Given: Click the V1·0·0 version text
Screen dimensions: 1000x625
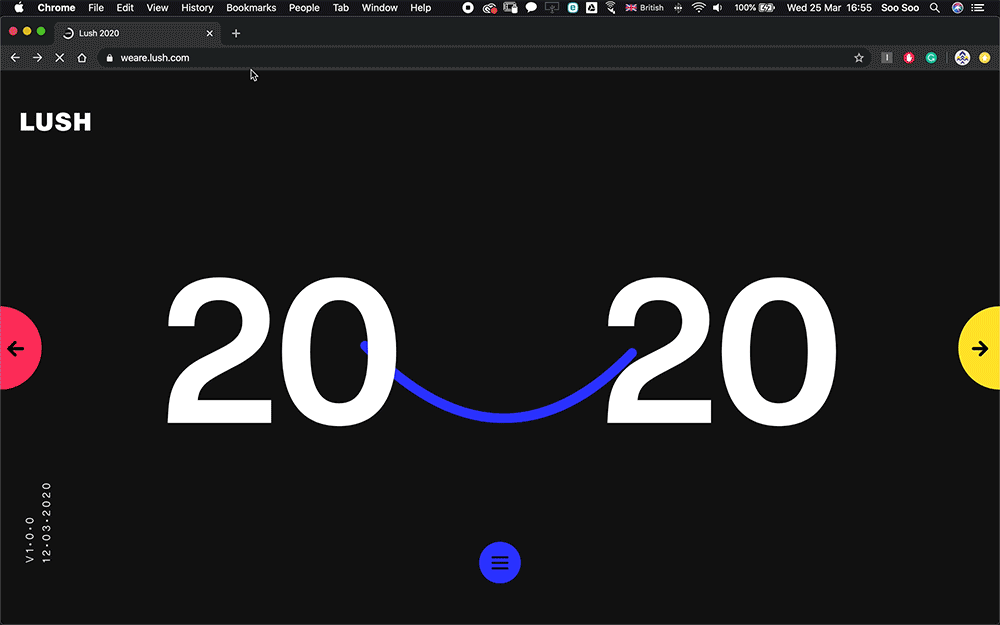Looking at the screenshot, I should [29, 540].
